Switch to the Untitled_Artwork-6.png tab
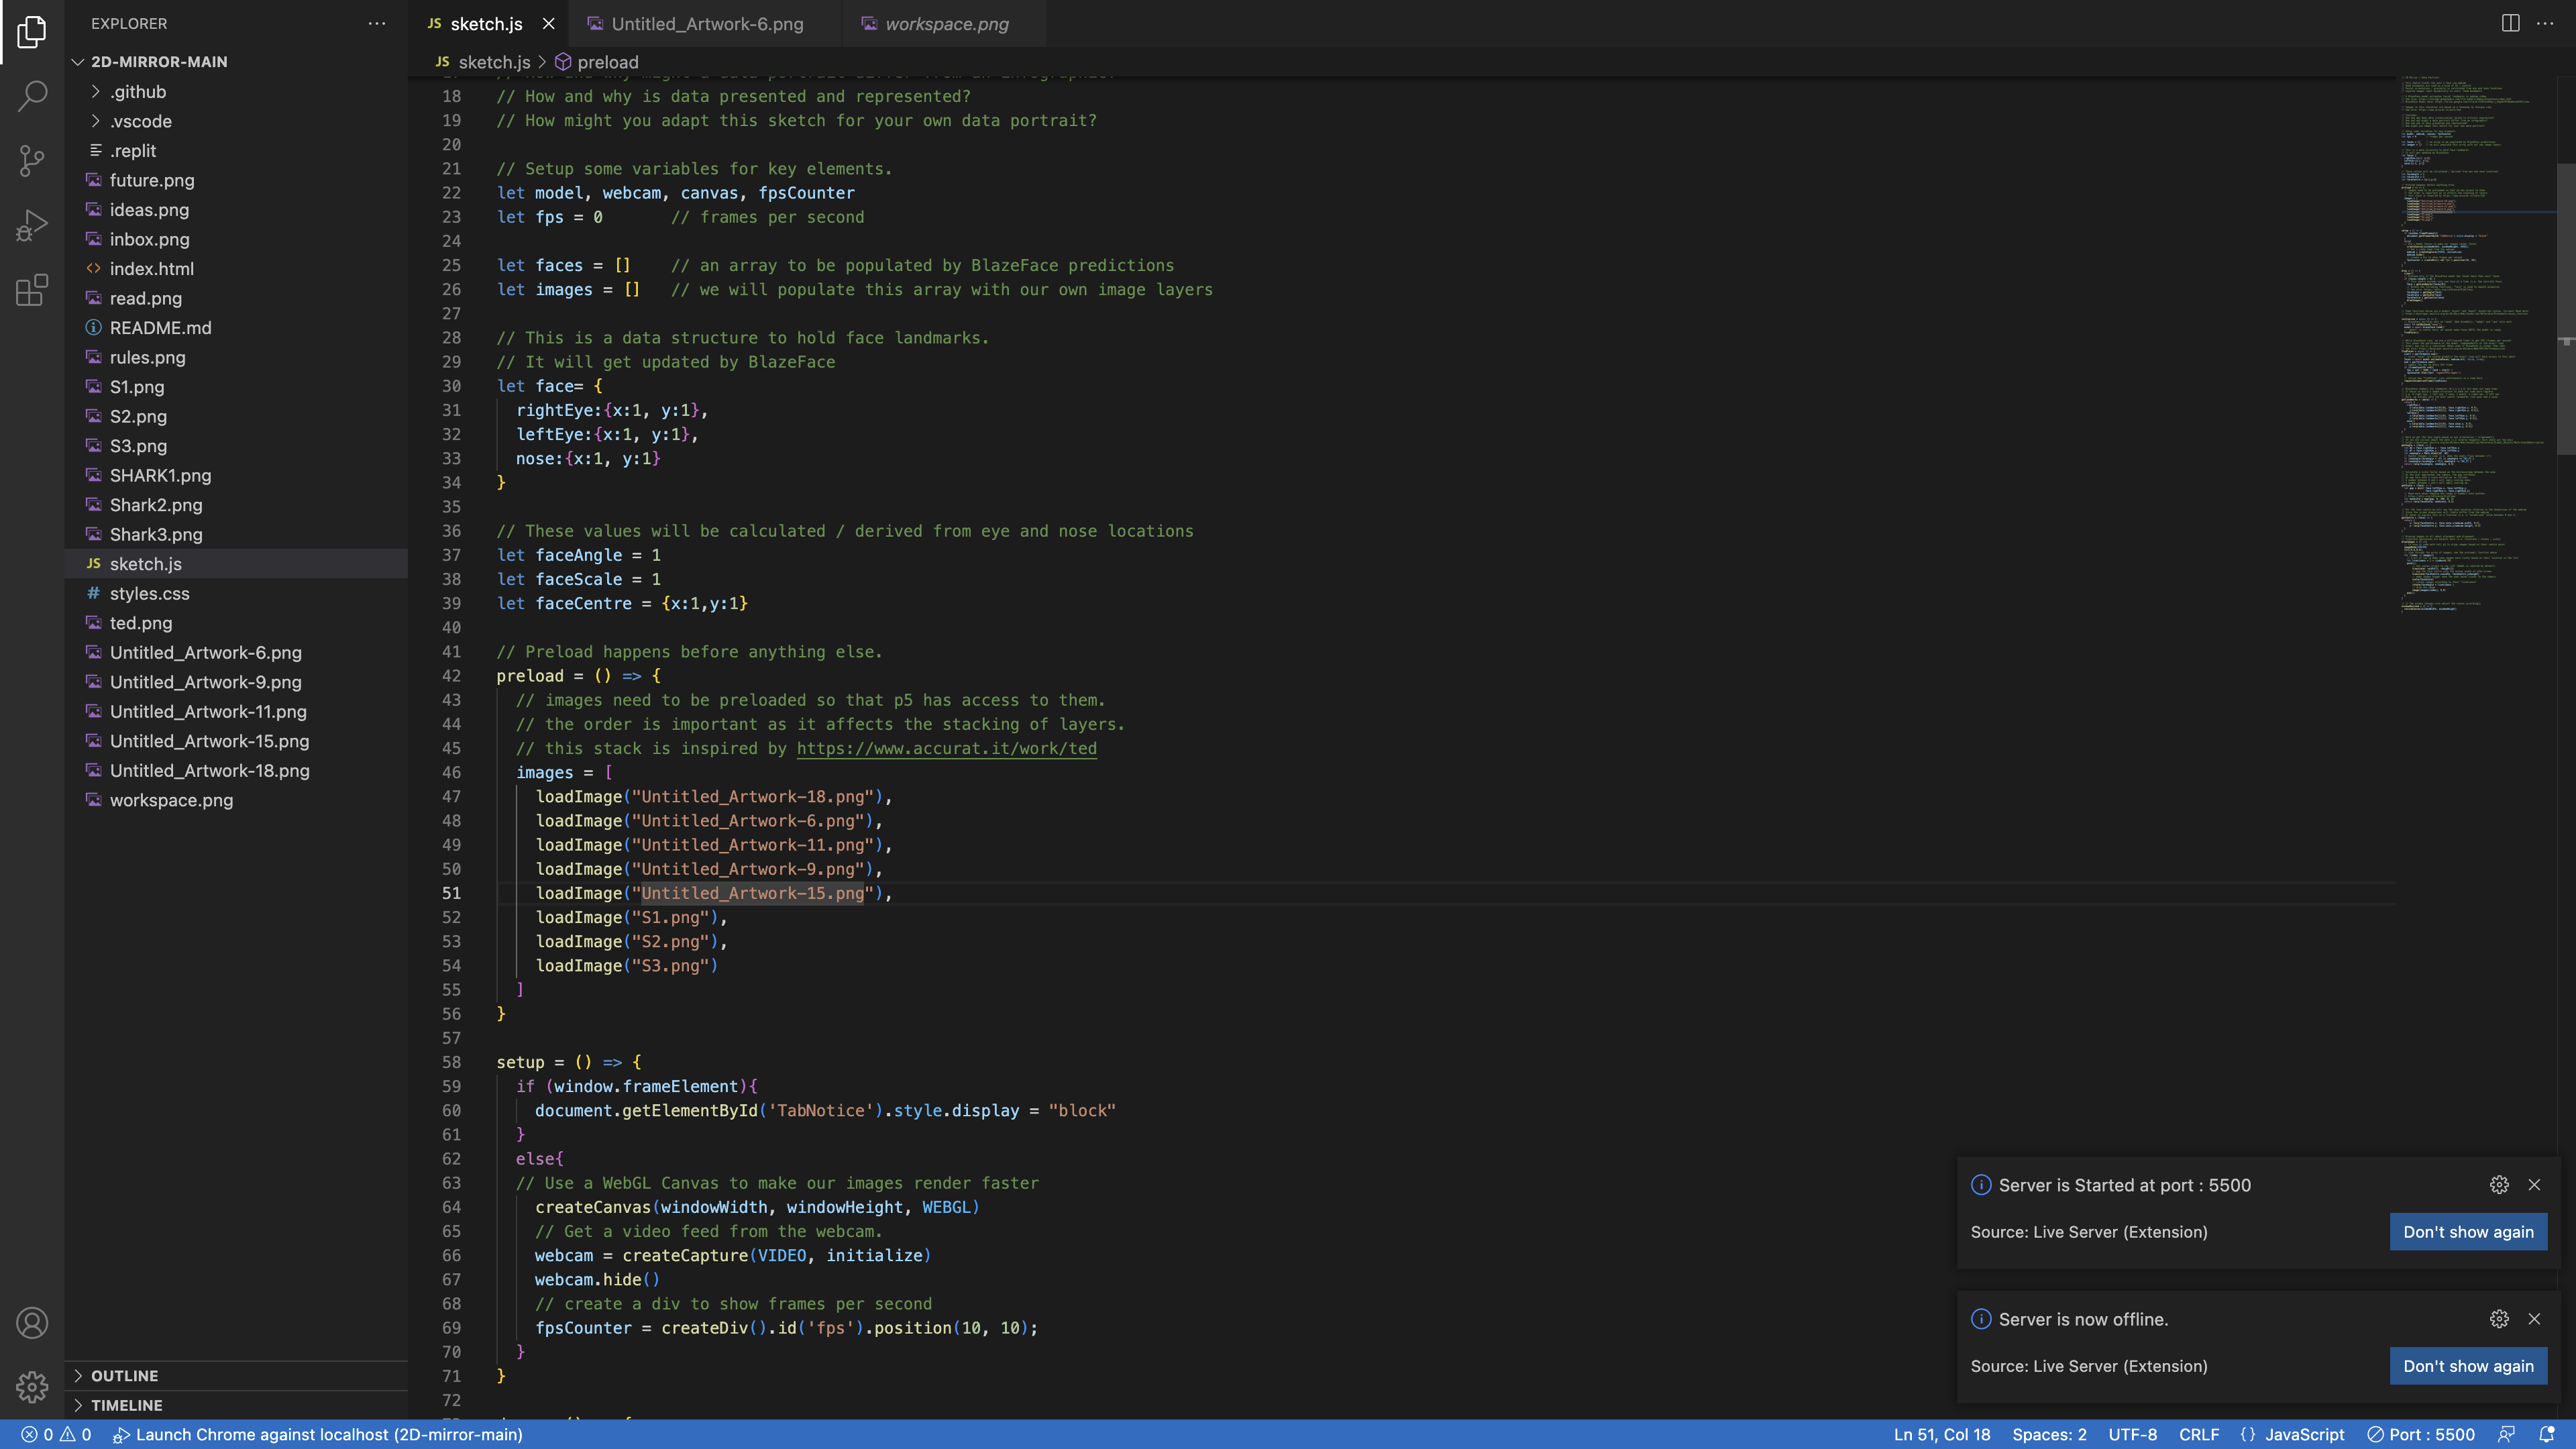Viewport: 2576px width, 1449px height. 707,24
